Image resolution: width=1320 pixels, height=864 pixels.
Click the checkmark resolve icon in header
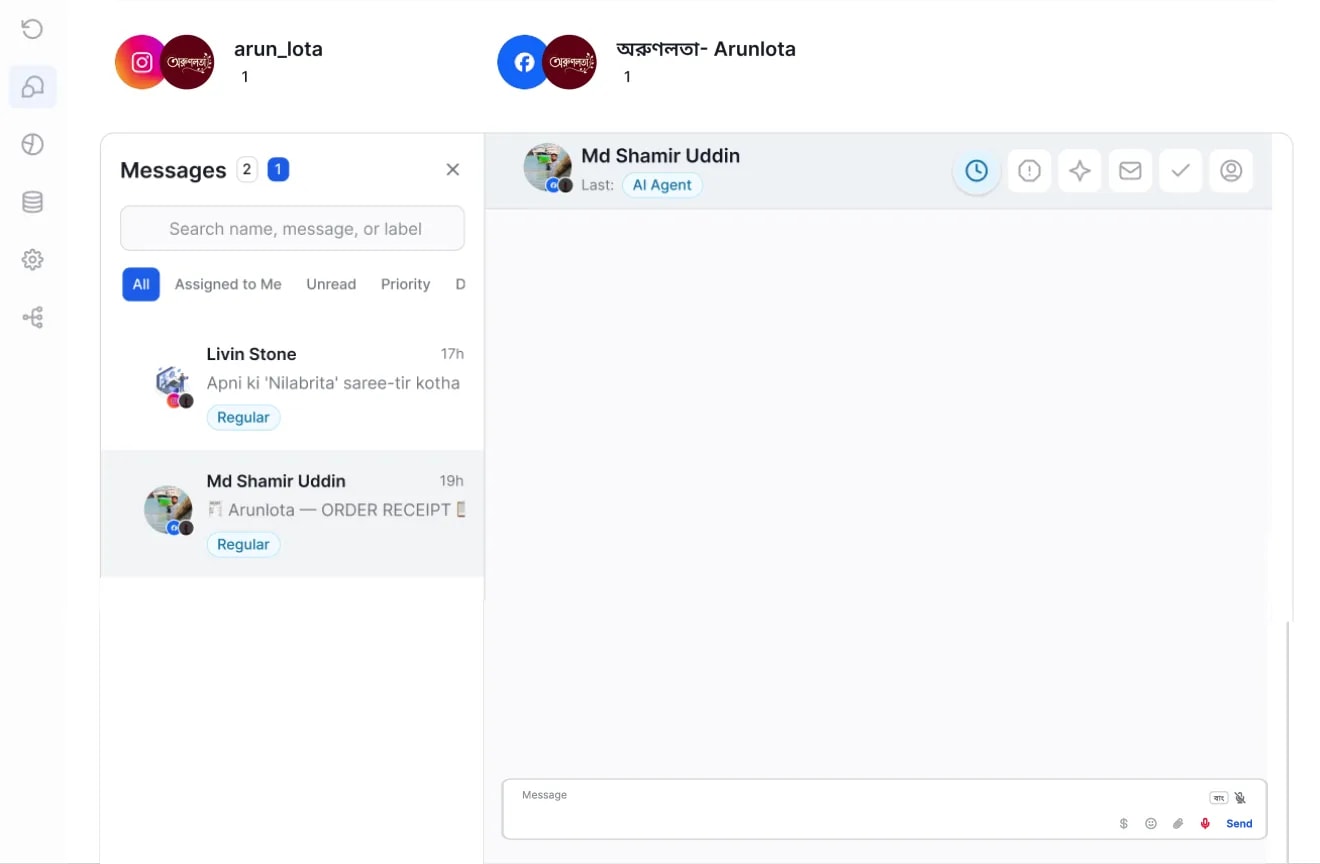pos(1181,171)
